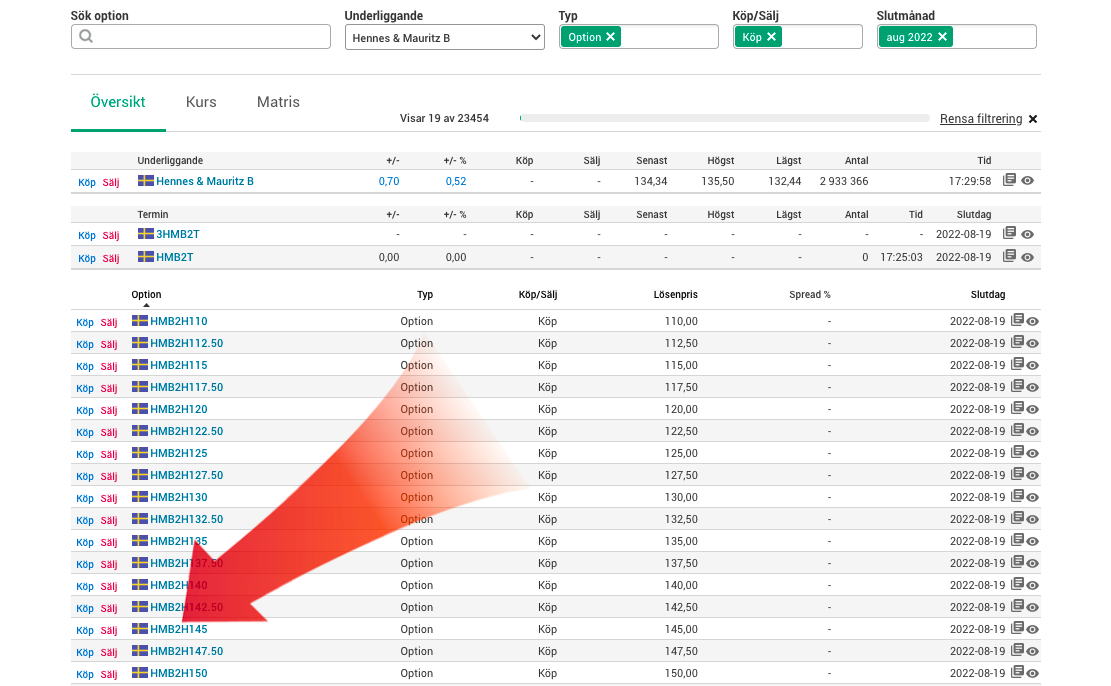1111x686 pixels.
Task: Sort list by Option column header
Action: coord(146,295)
